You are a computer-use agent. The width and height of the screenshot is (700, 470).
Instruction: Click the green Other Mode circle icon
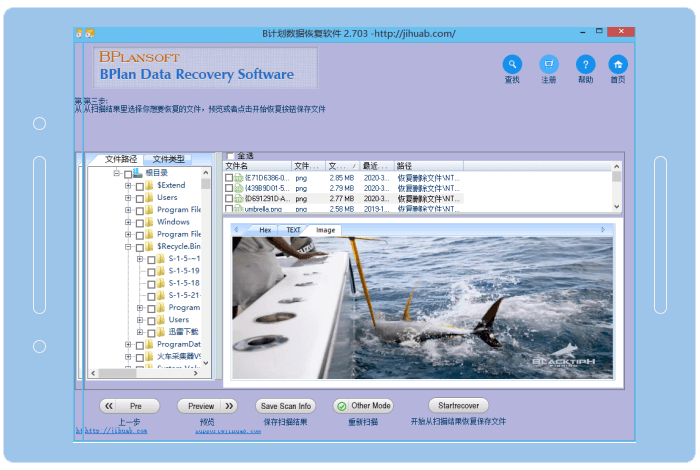341,406
